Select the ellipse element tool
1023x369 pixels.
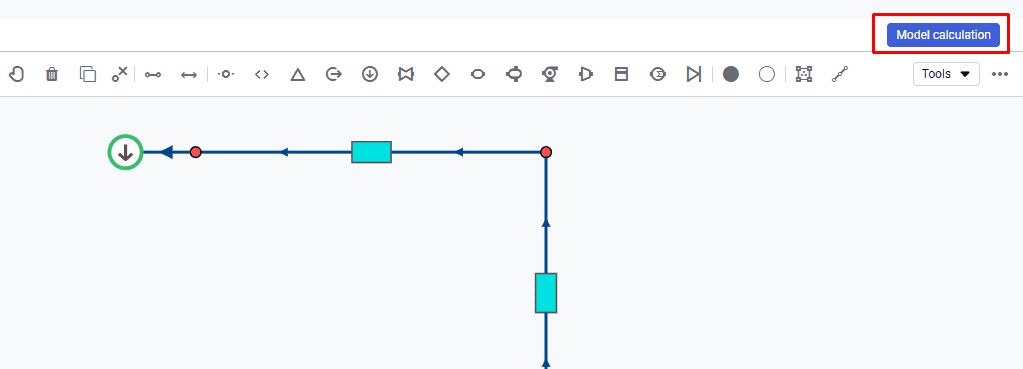click(478, 74)
